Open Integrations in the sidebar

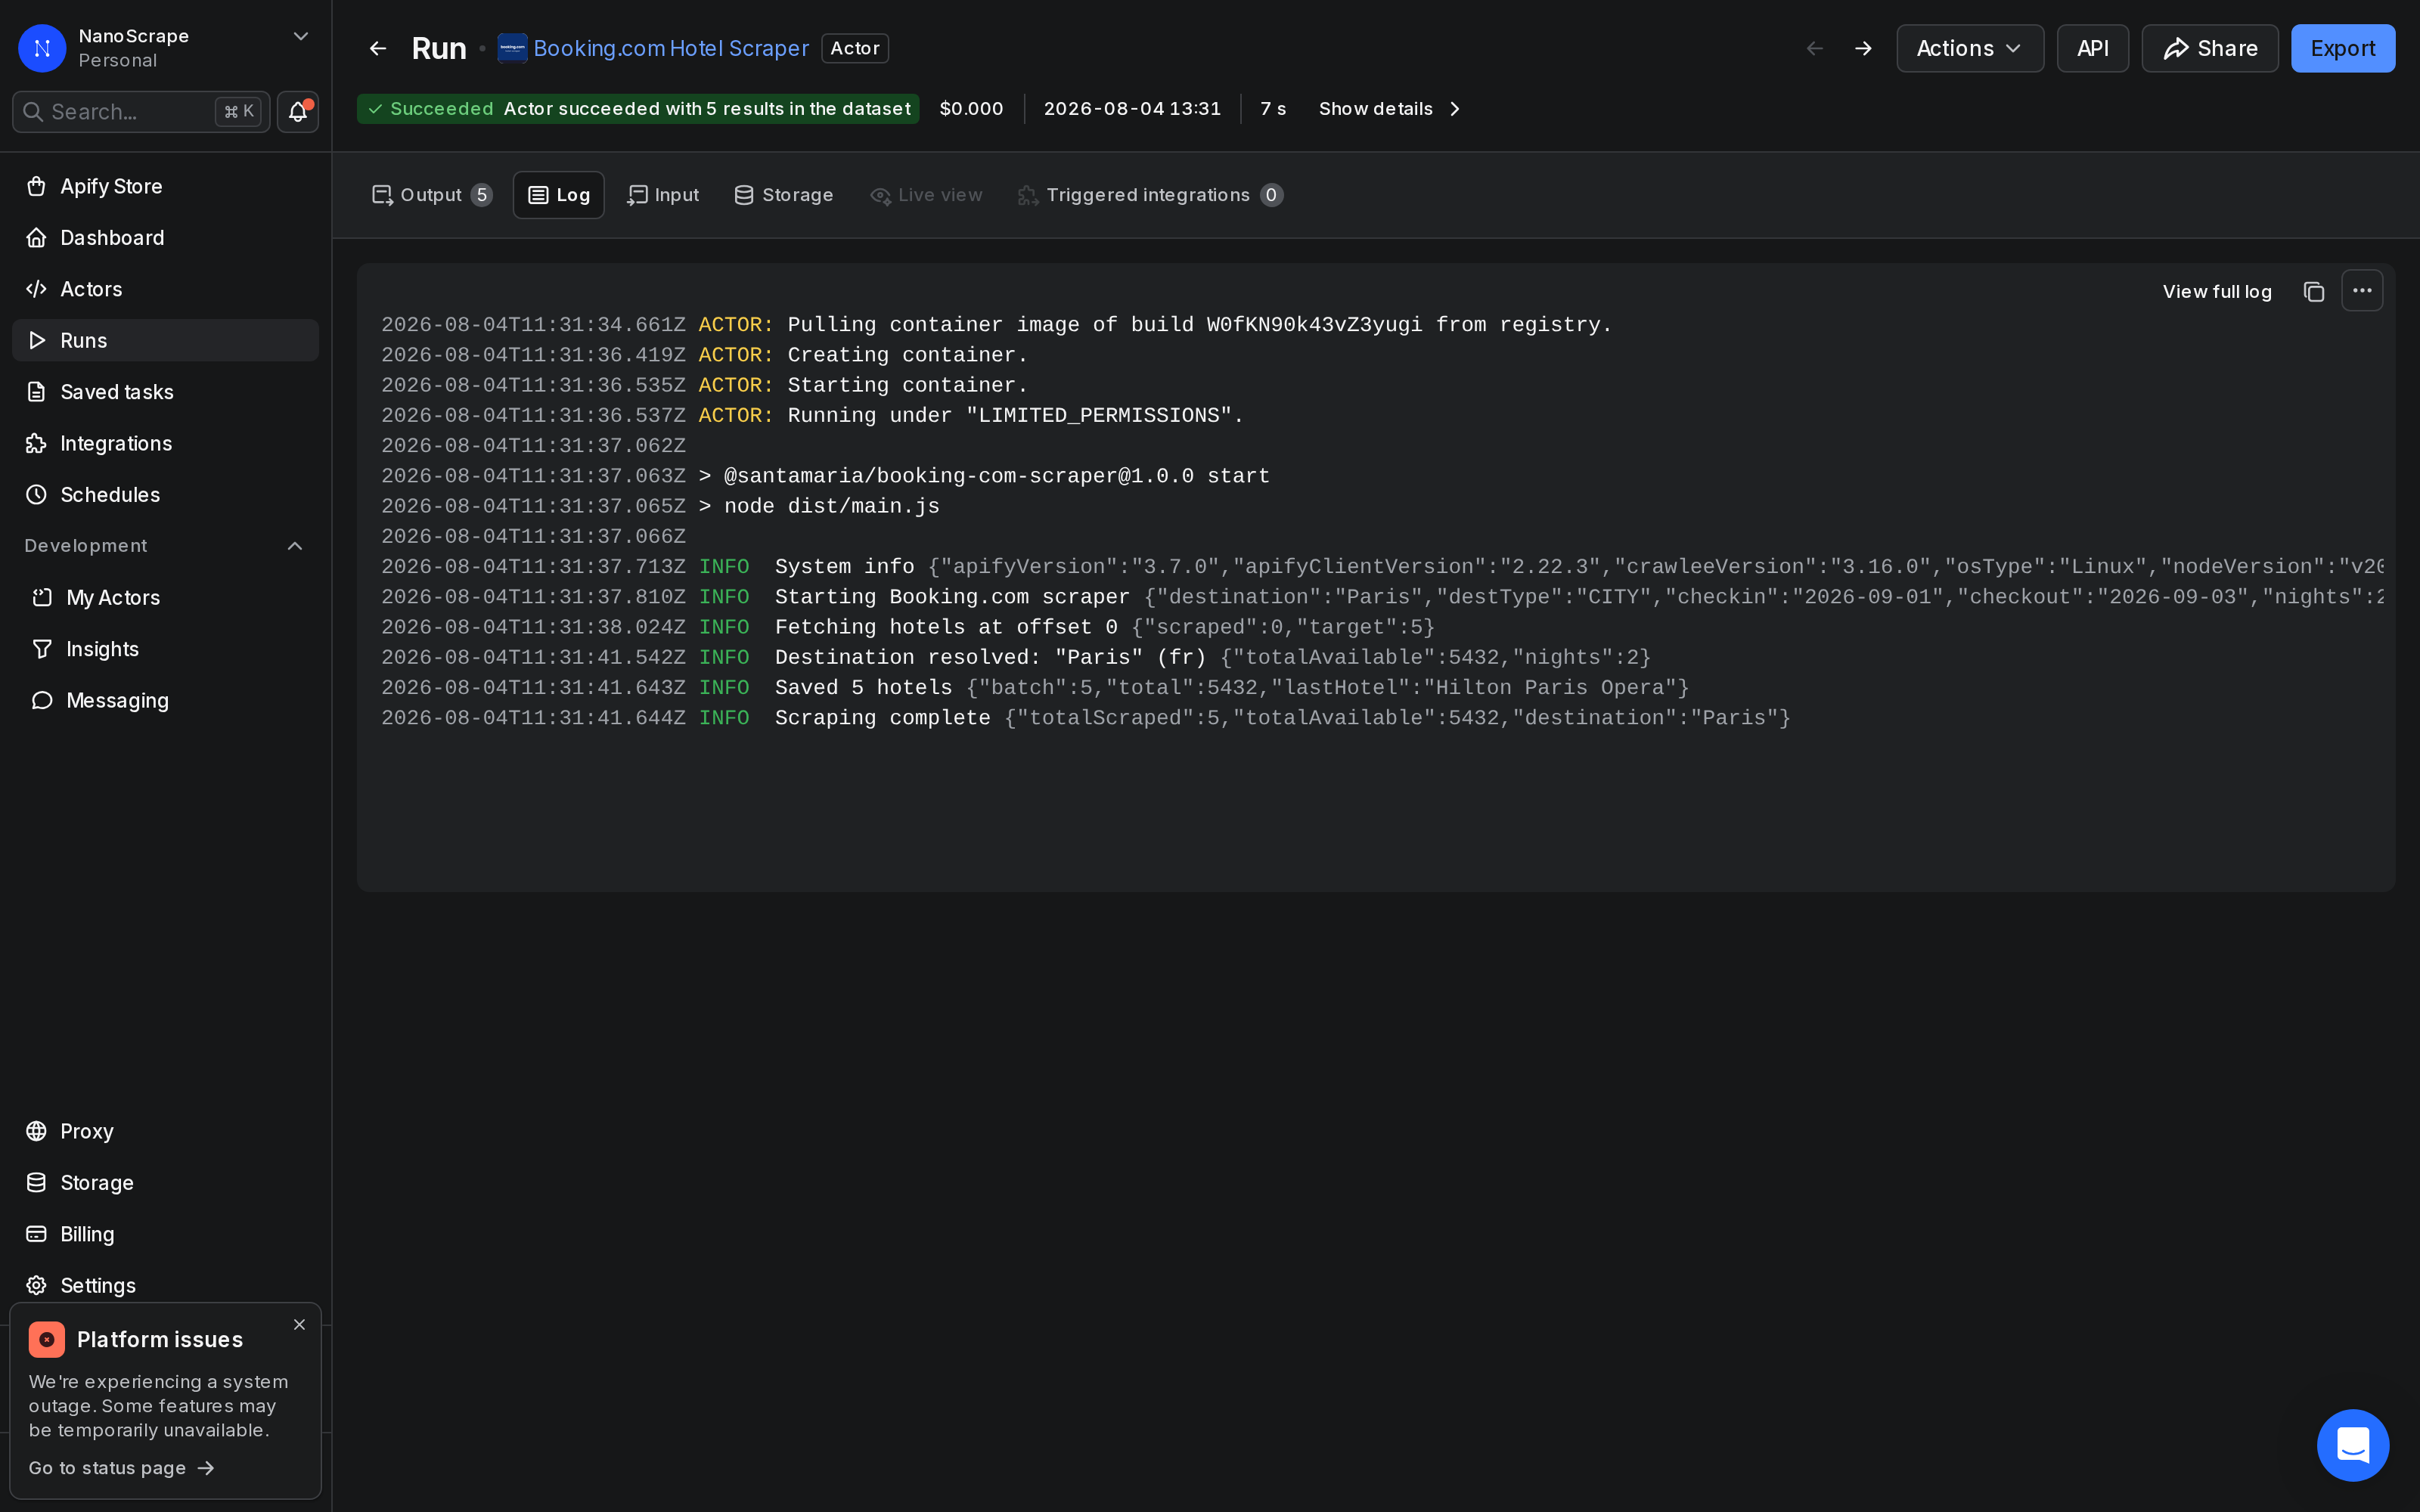165,443
